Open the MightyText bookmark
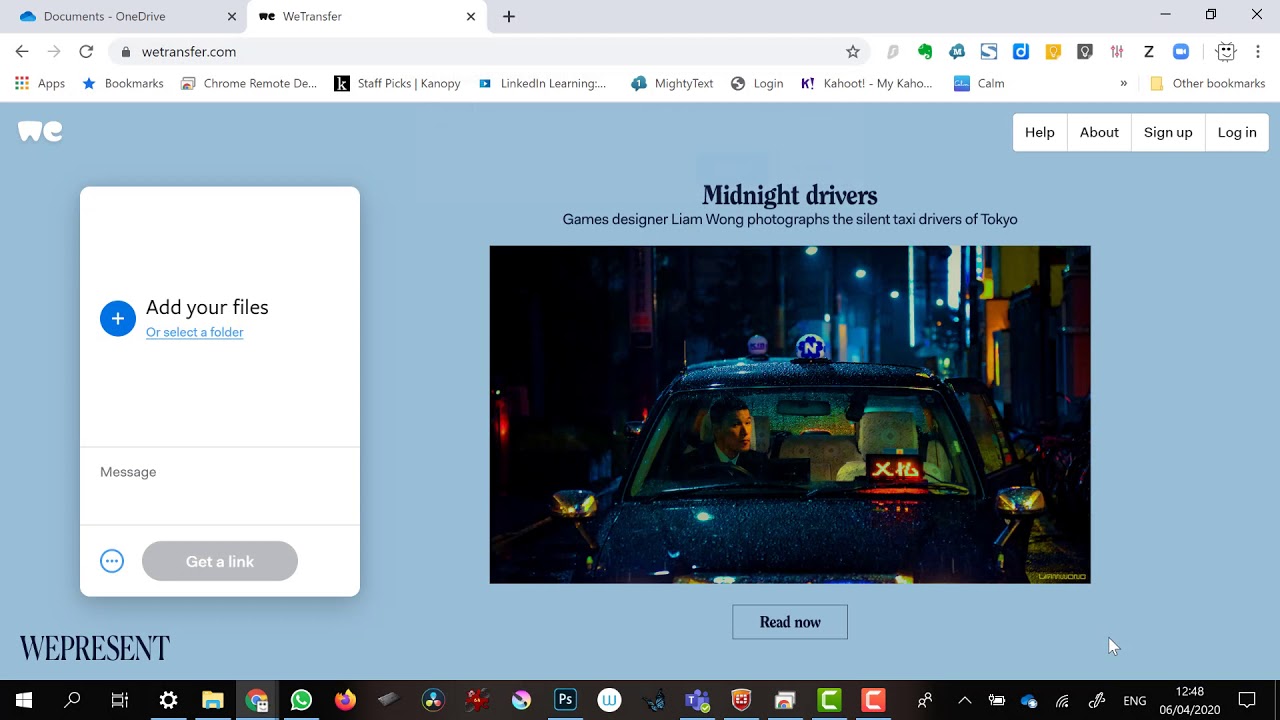Screen dimensions: 1280x720 [672, 84]
